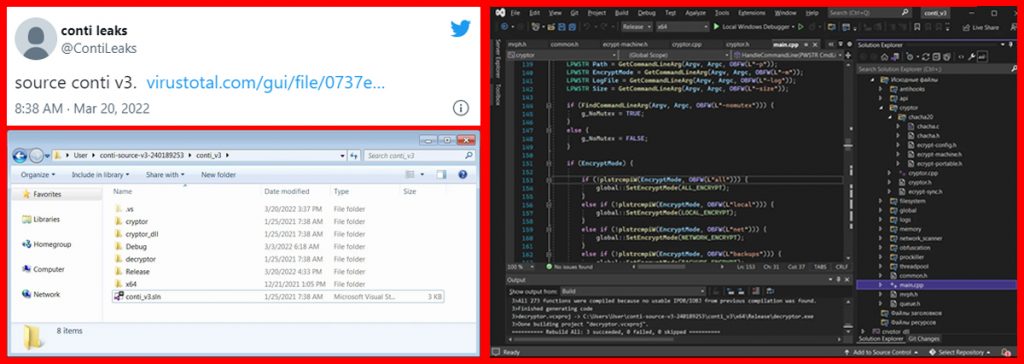Open the Explorer change view dropdown
The height and width of the screenshot is (364, 1024).
(424, 174)
